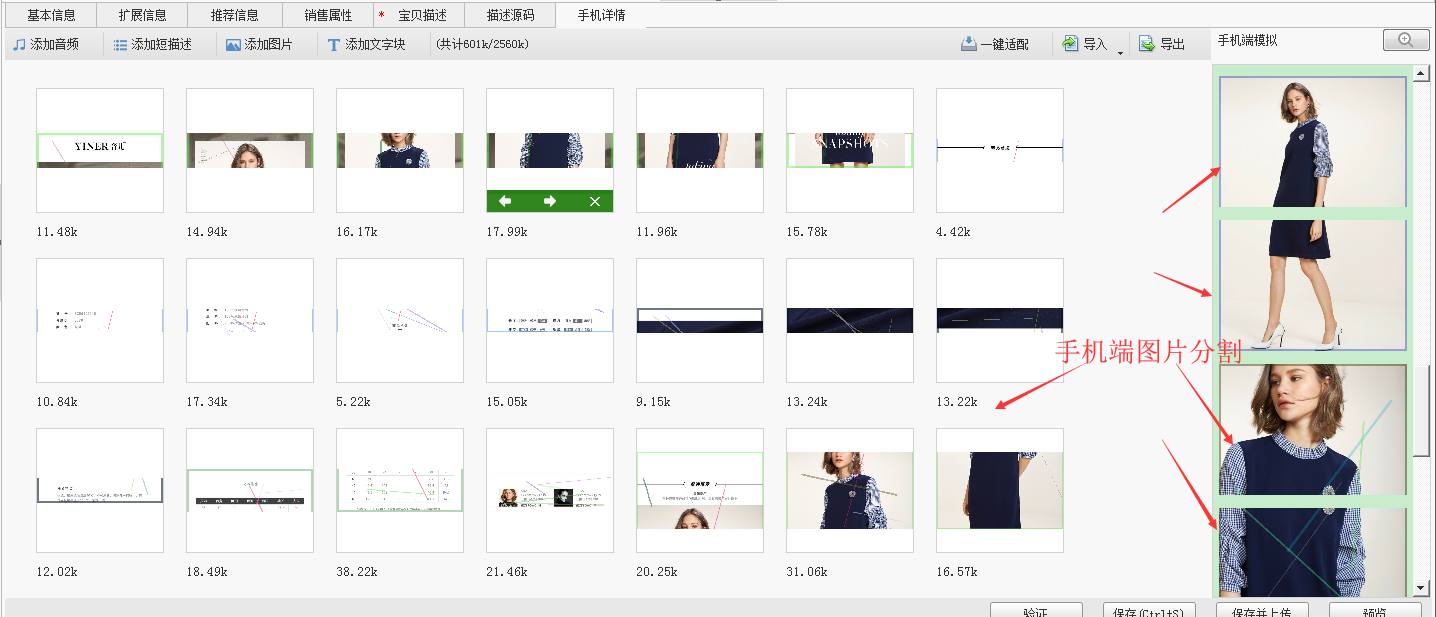
Task: Click the 添加图片 (add image) icon
Action: tap(233, 45)
